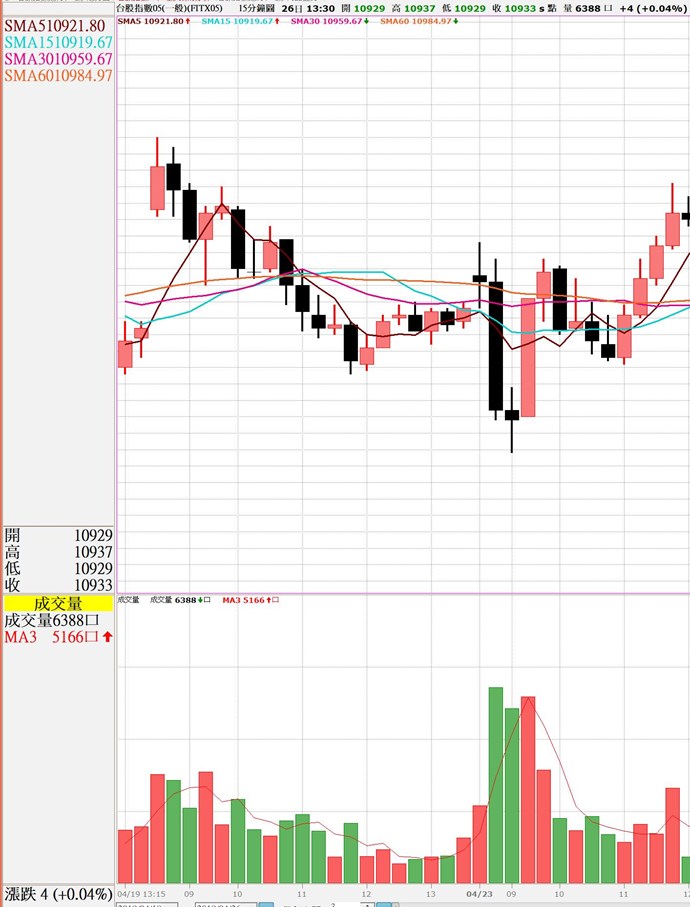
Task: Select the orange SMA60 value in left panel
Action: [58, 75]
